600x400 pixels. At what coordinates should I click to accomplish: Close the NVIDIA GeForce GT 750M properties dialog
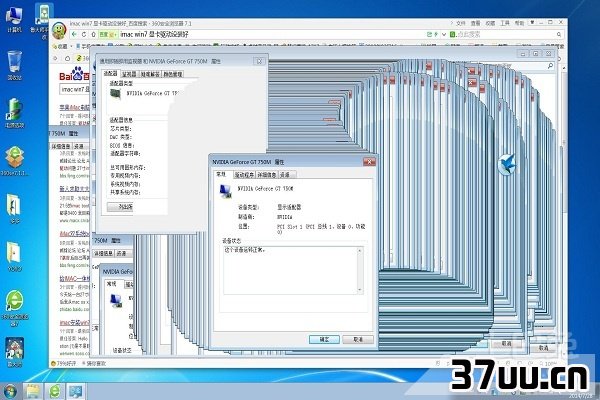tap(369, 162)
